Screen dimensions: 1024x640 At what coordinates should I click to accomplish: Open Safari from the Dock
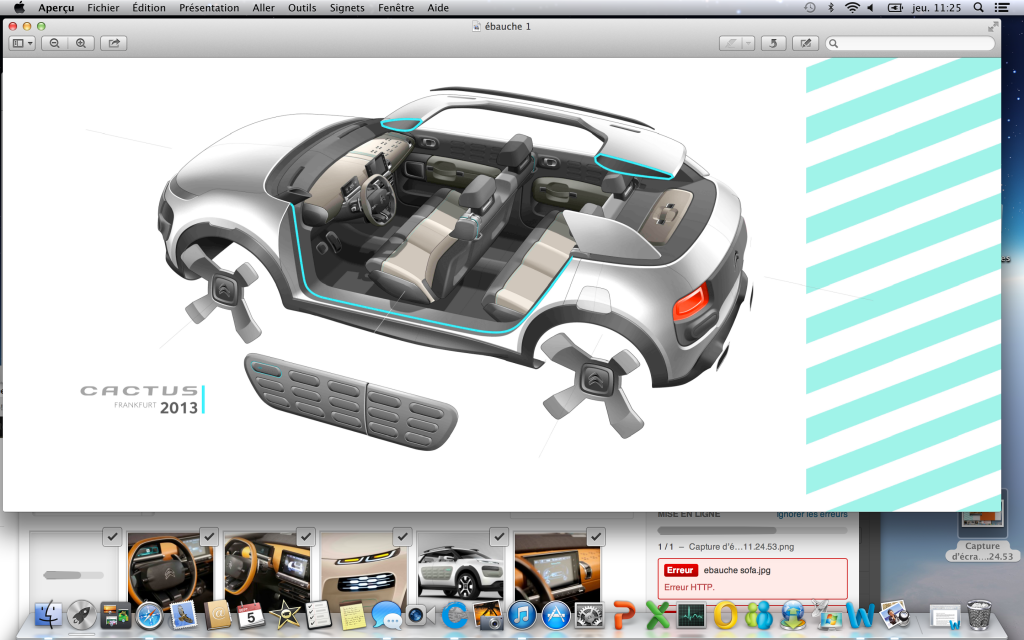[149, 614]
